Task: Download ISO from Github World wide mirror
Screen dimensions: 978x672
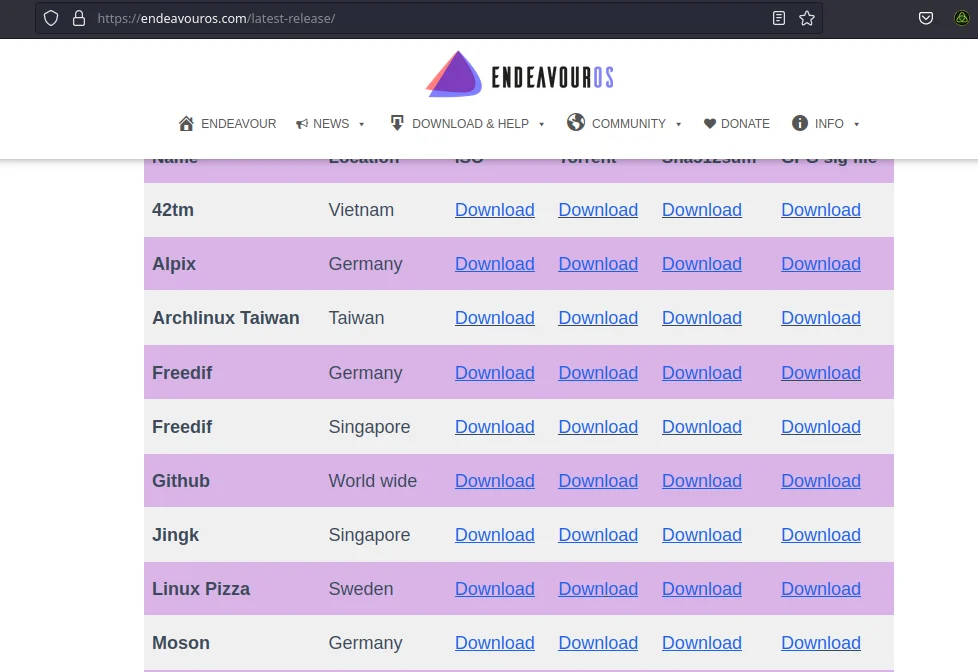Action: [495, 480]
